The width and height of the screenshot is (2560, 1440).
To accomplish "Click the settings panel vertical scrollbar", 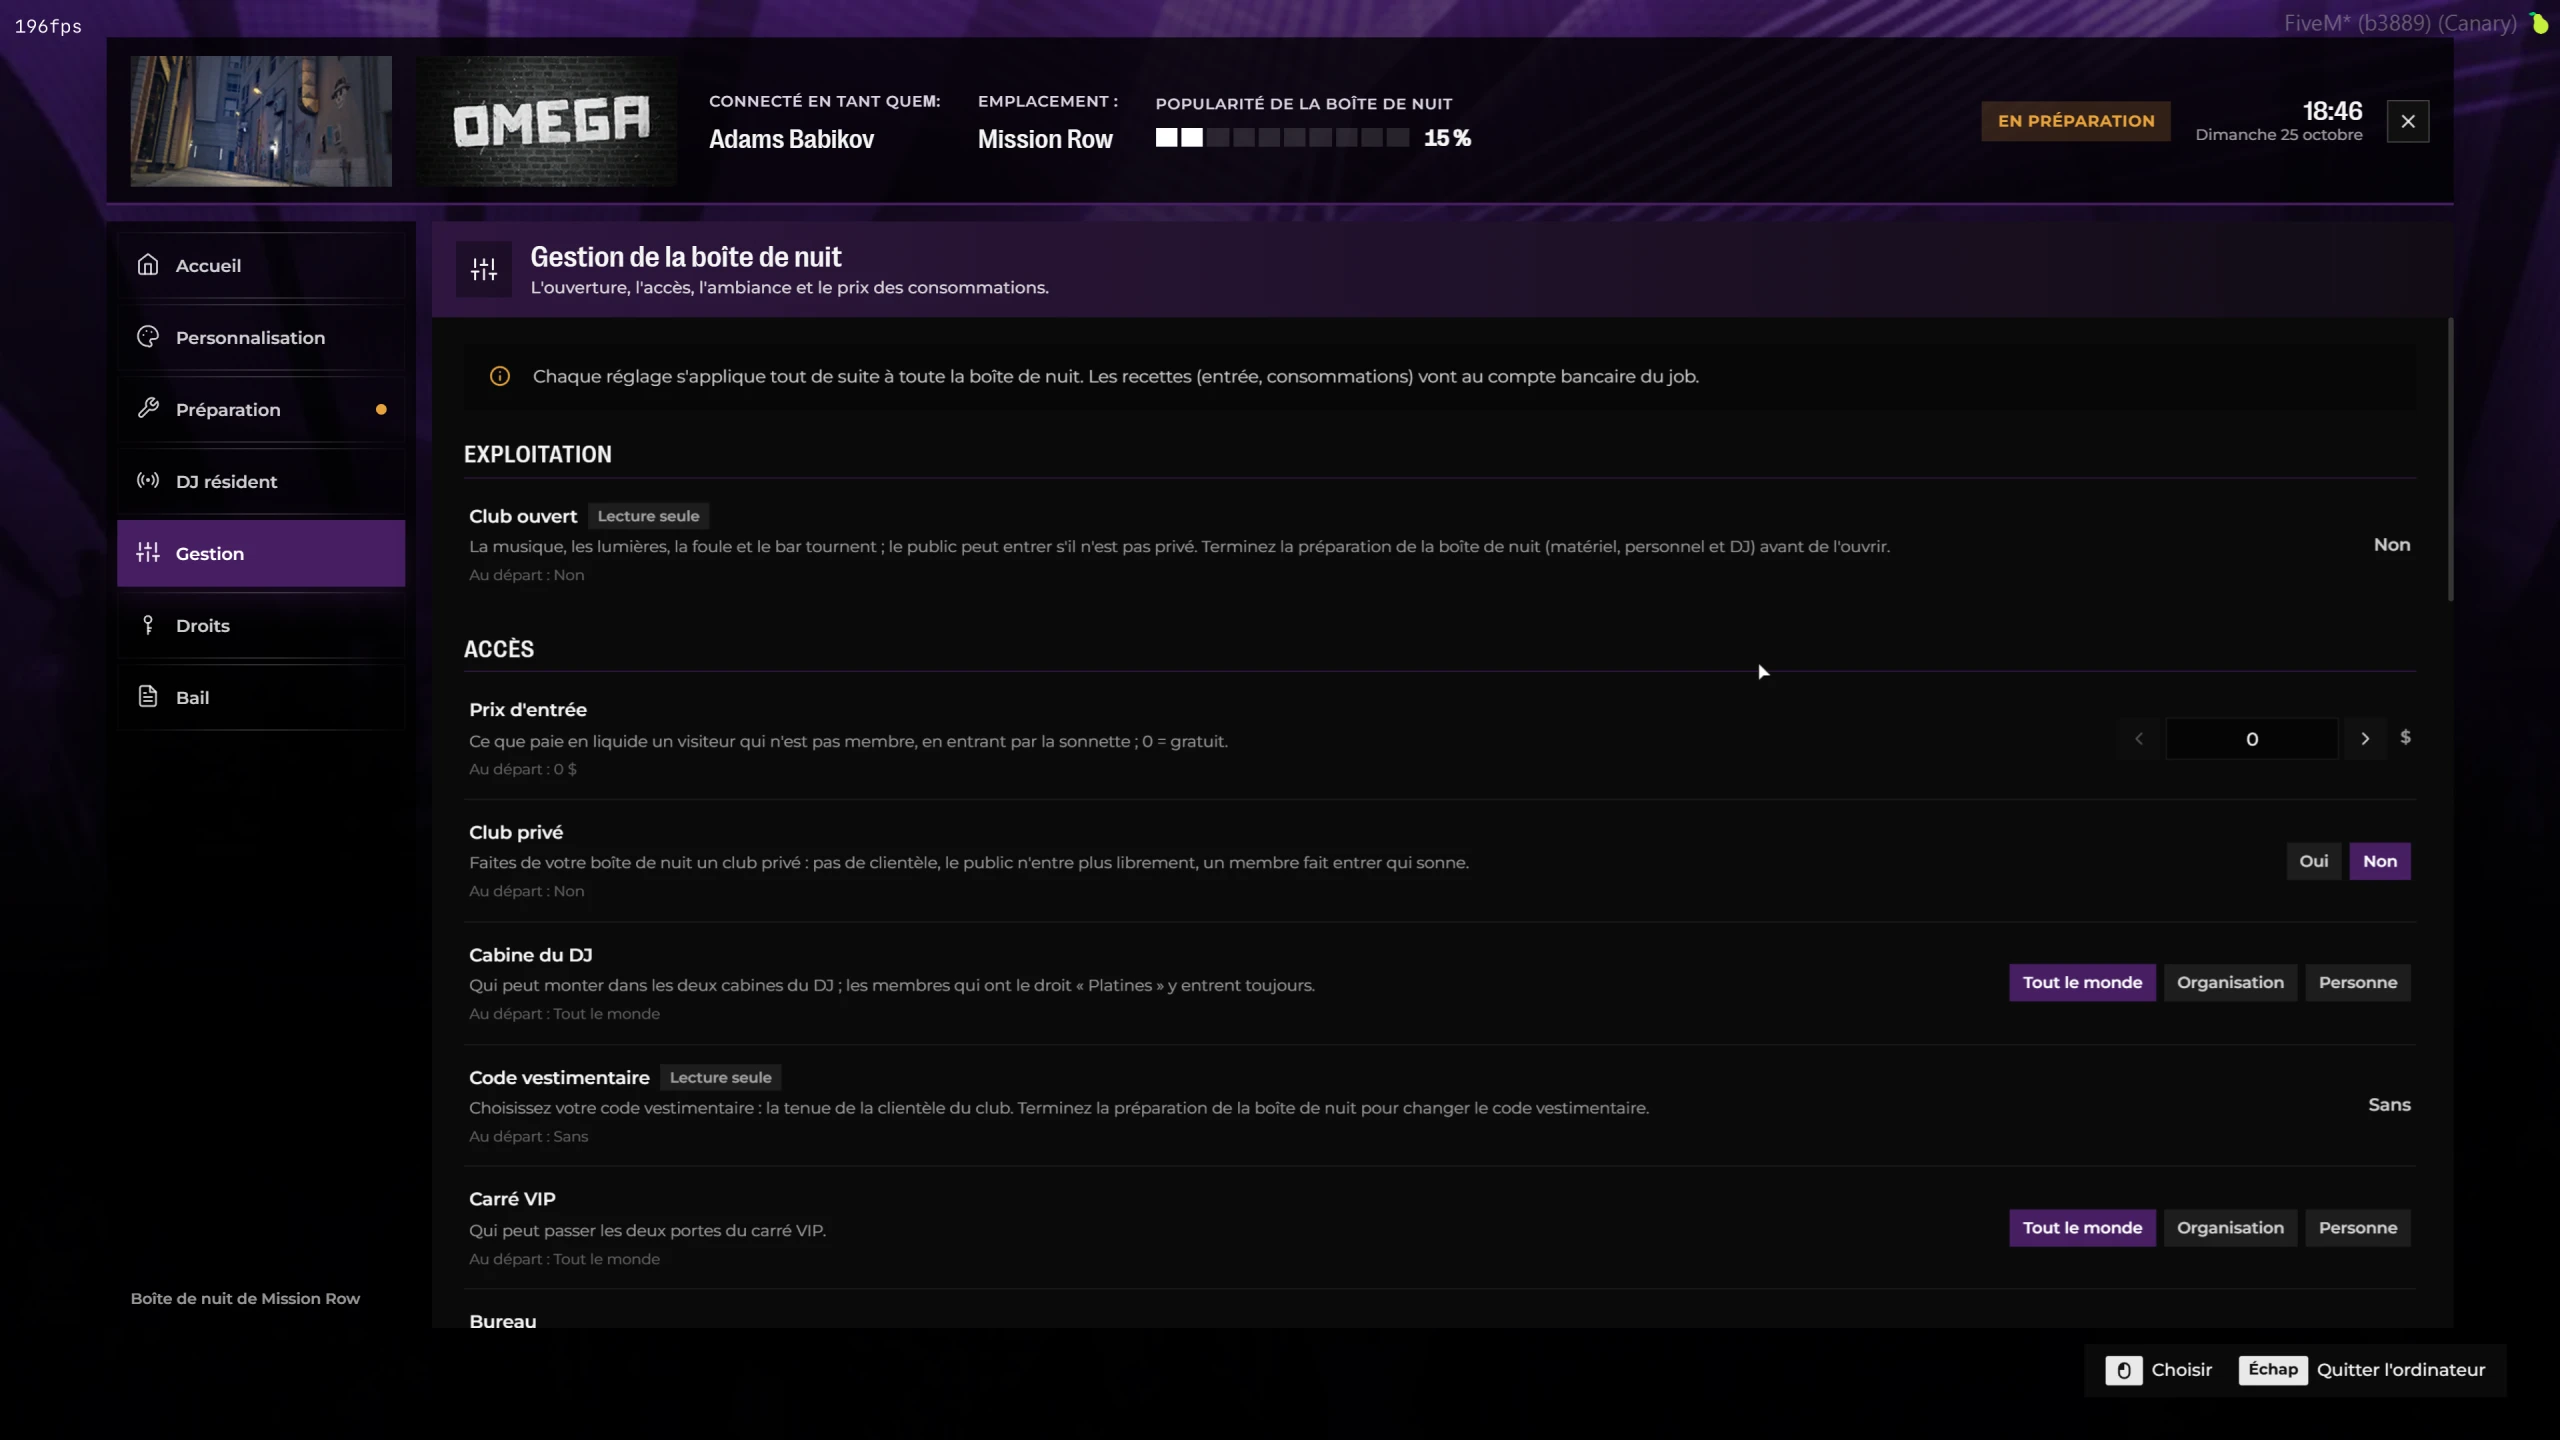I will pos(2450,460).
